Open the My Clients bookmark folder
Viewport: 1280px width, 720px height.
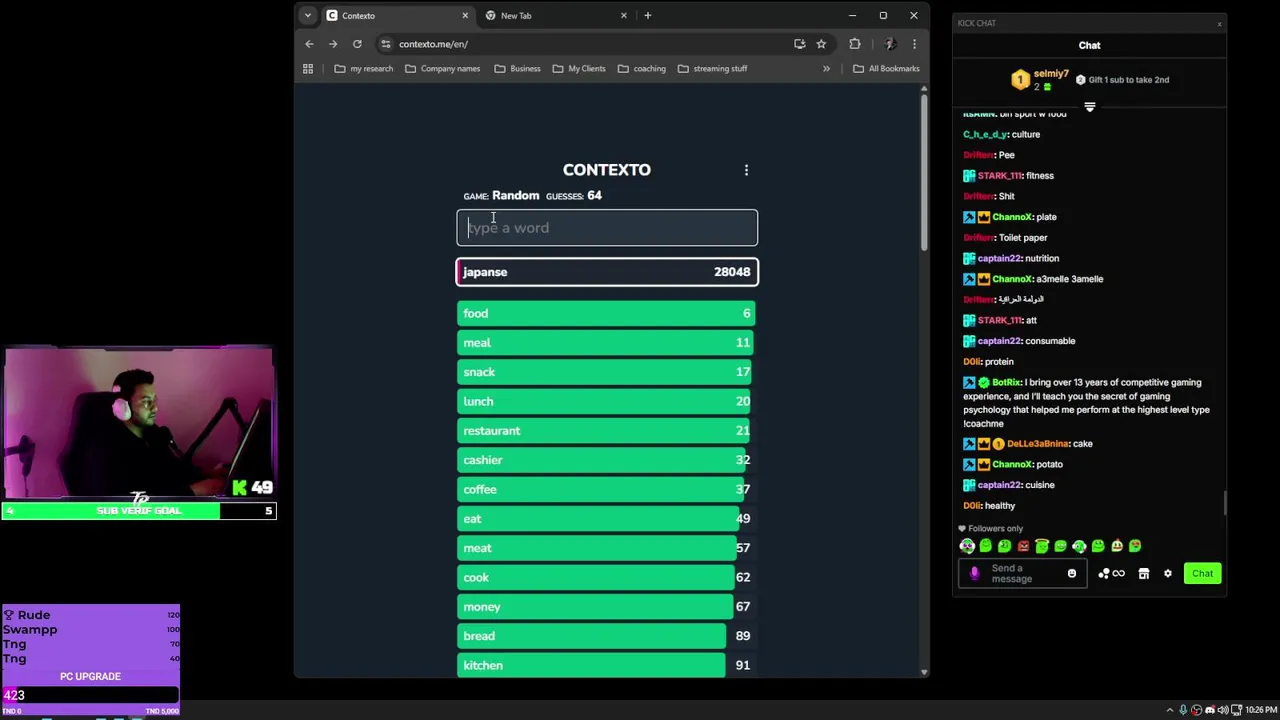pos(579,69)
